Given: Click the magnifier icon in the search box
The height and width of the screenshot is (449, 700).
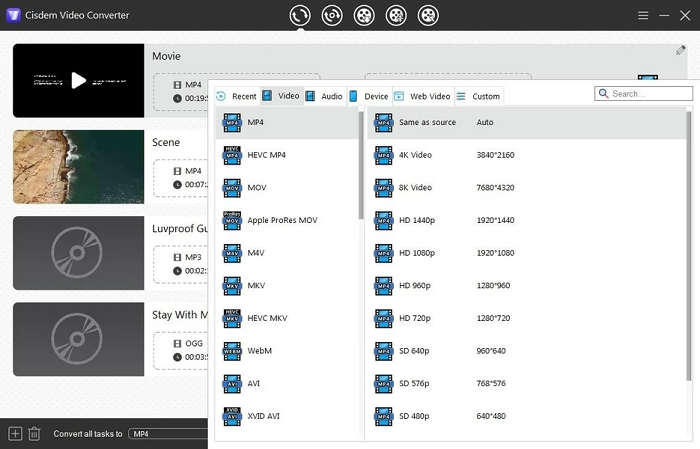Looking at the screenshot, I should (604, 94).
